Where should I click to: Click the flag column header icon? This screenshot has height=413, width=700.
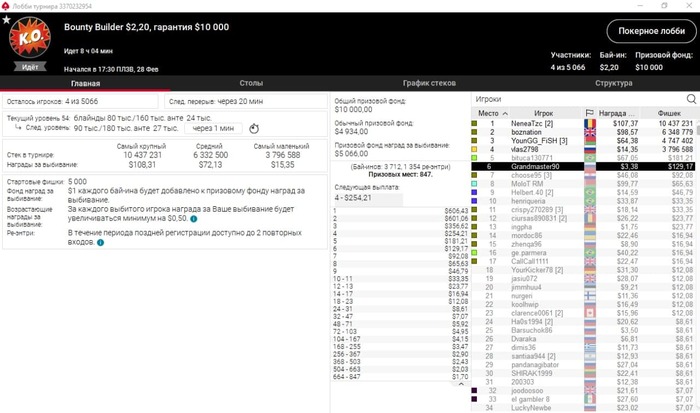click(x=589, y=113)
